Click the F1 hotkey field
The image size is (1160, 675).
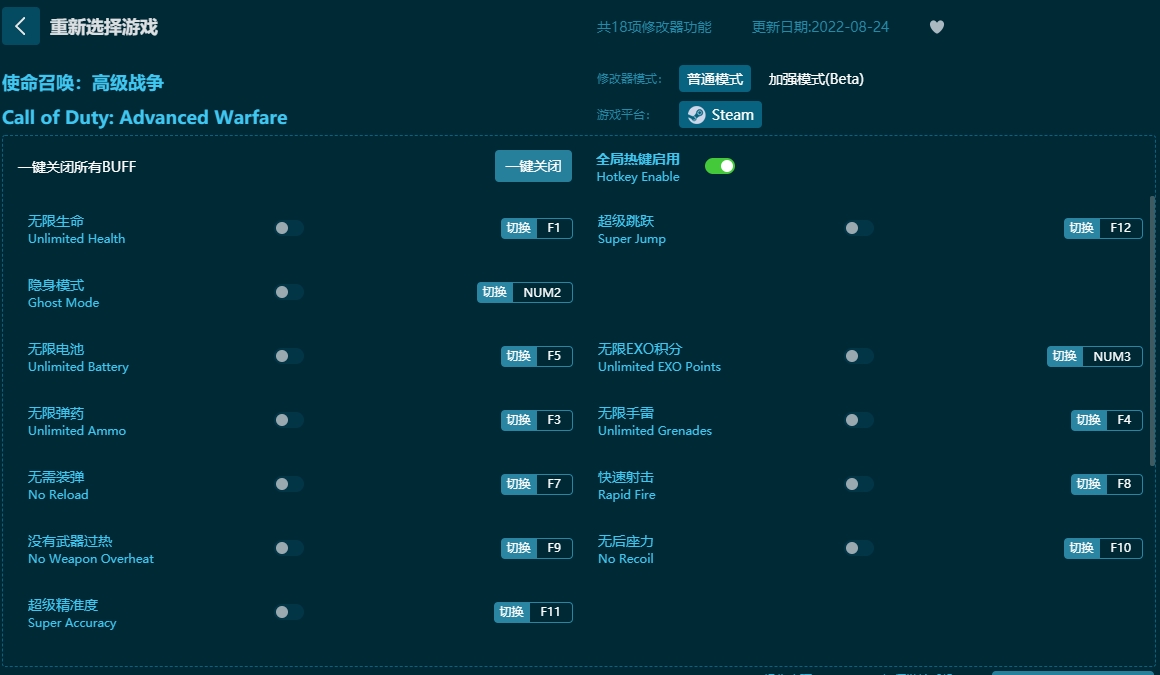[554, 228]
